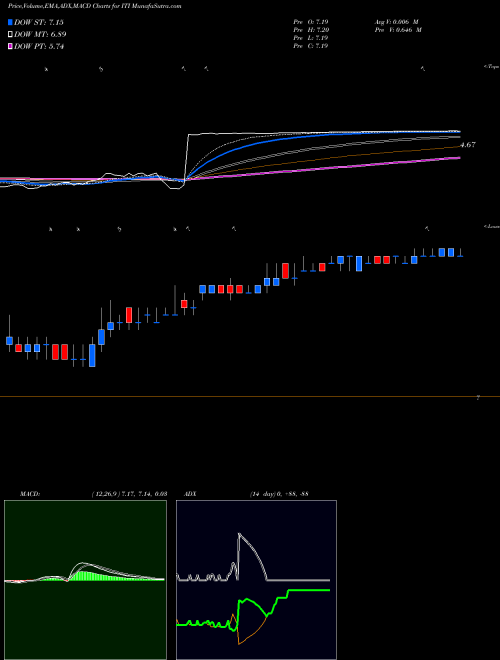Click the blue DOW ST legend swatch

pyautogui.click(x=10, y=22)
